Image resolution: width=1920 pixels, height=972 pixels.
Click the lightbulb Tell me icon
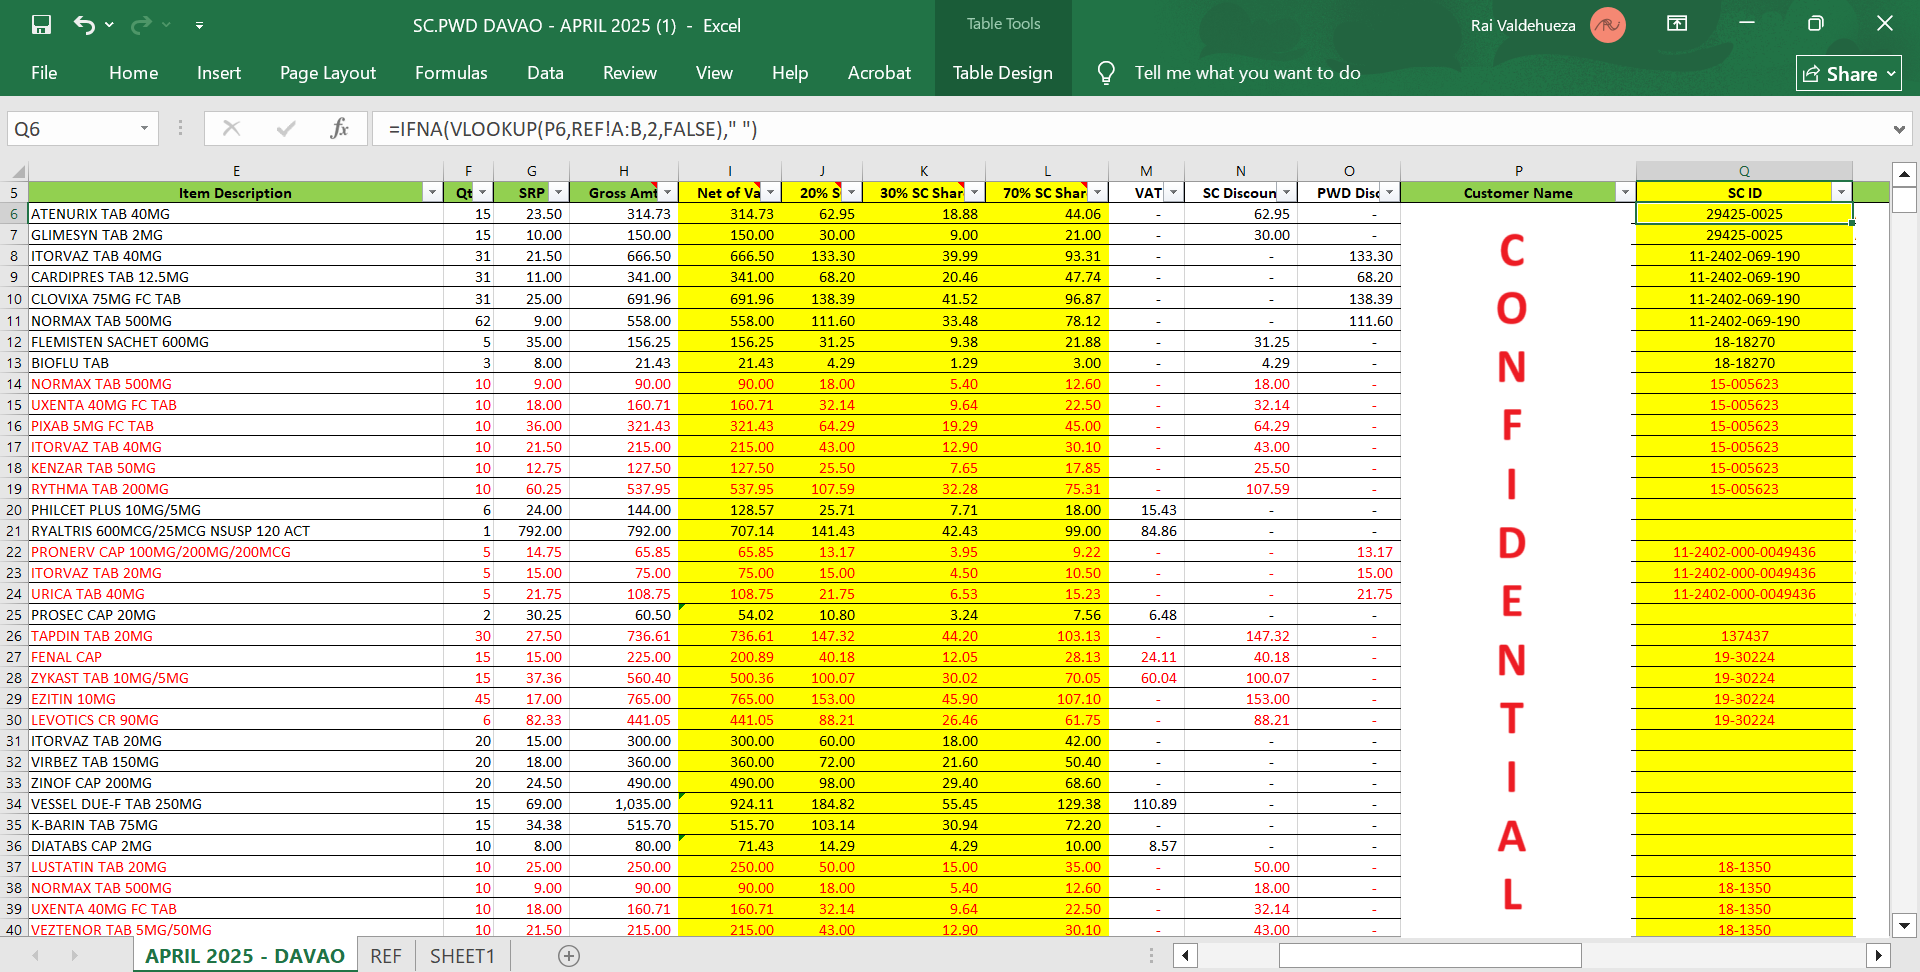coord(1106,73)
